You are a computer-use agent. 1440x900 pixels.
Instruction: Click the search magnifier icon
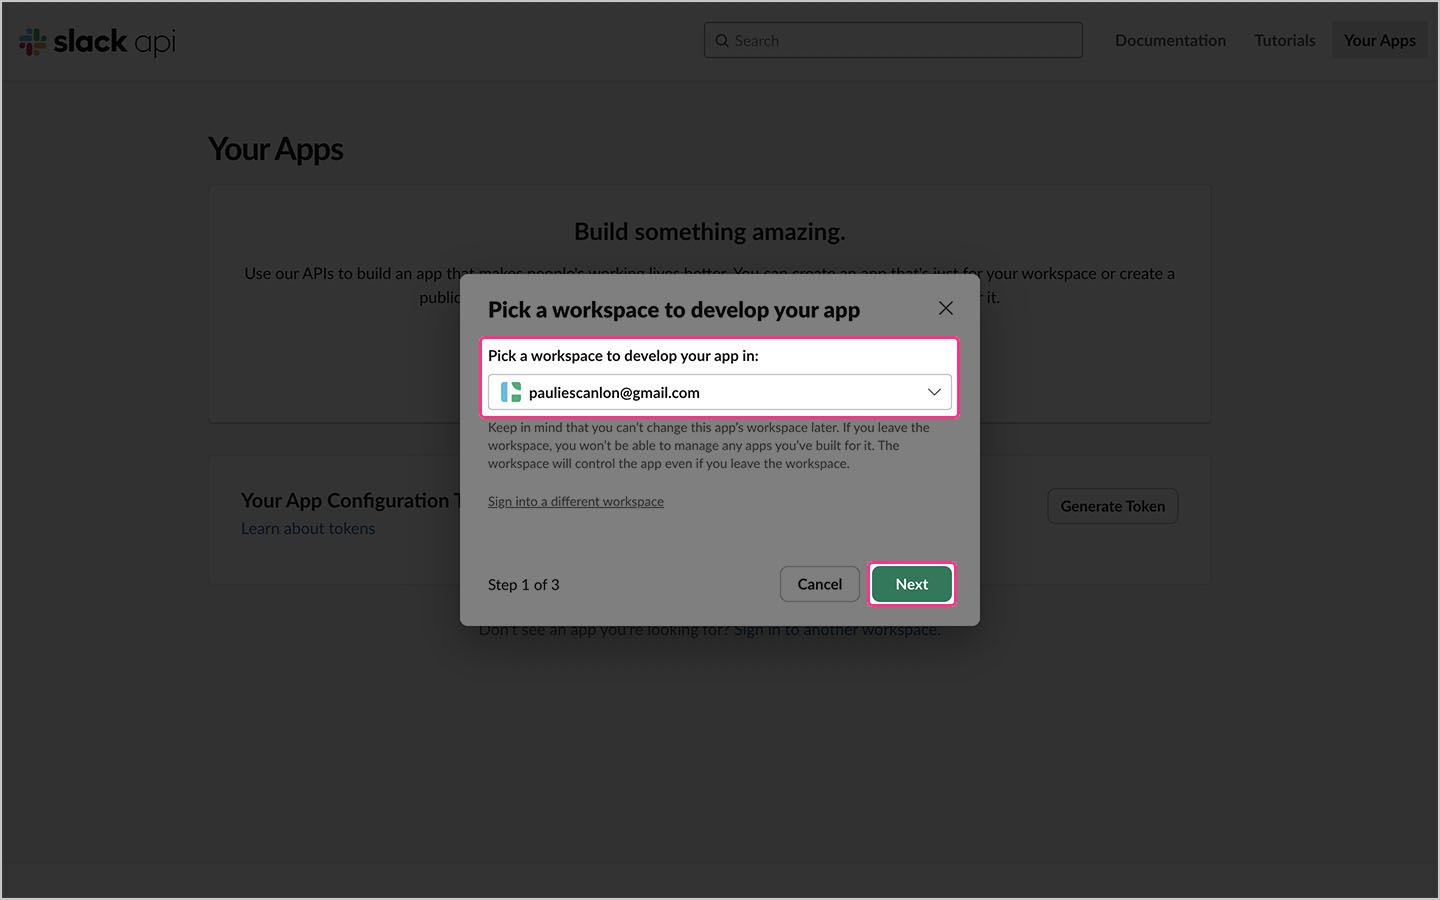pyautogui.click(x=721, y=40)
